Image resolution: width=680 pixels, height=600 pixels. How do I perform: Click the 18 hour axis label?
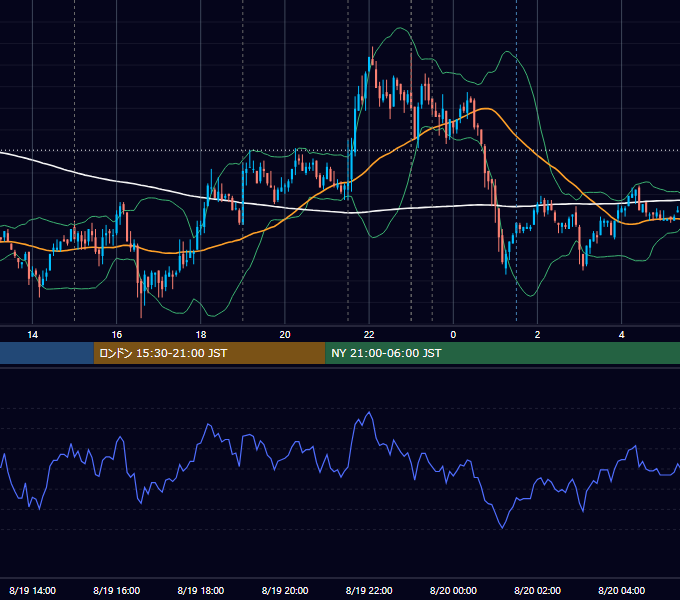pos(201,335)
